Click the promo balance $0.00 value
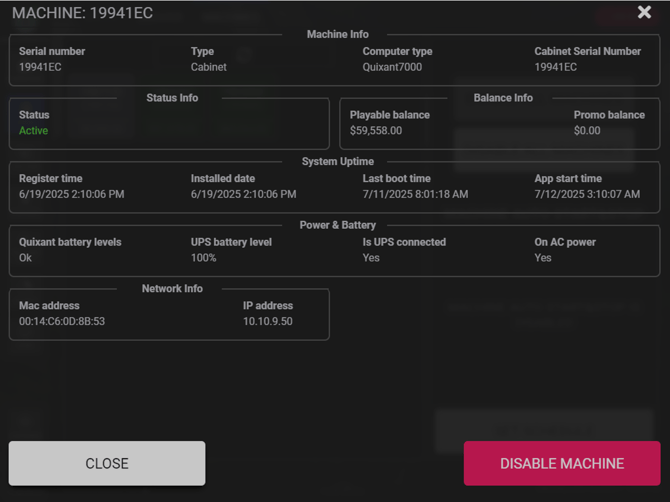670x502 pixels. 587,131
